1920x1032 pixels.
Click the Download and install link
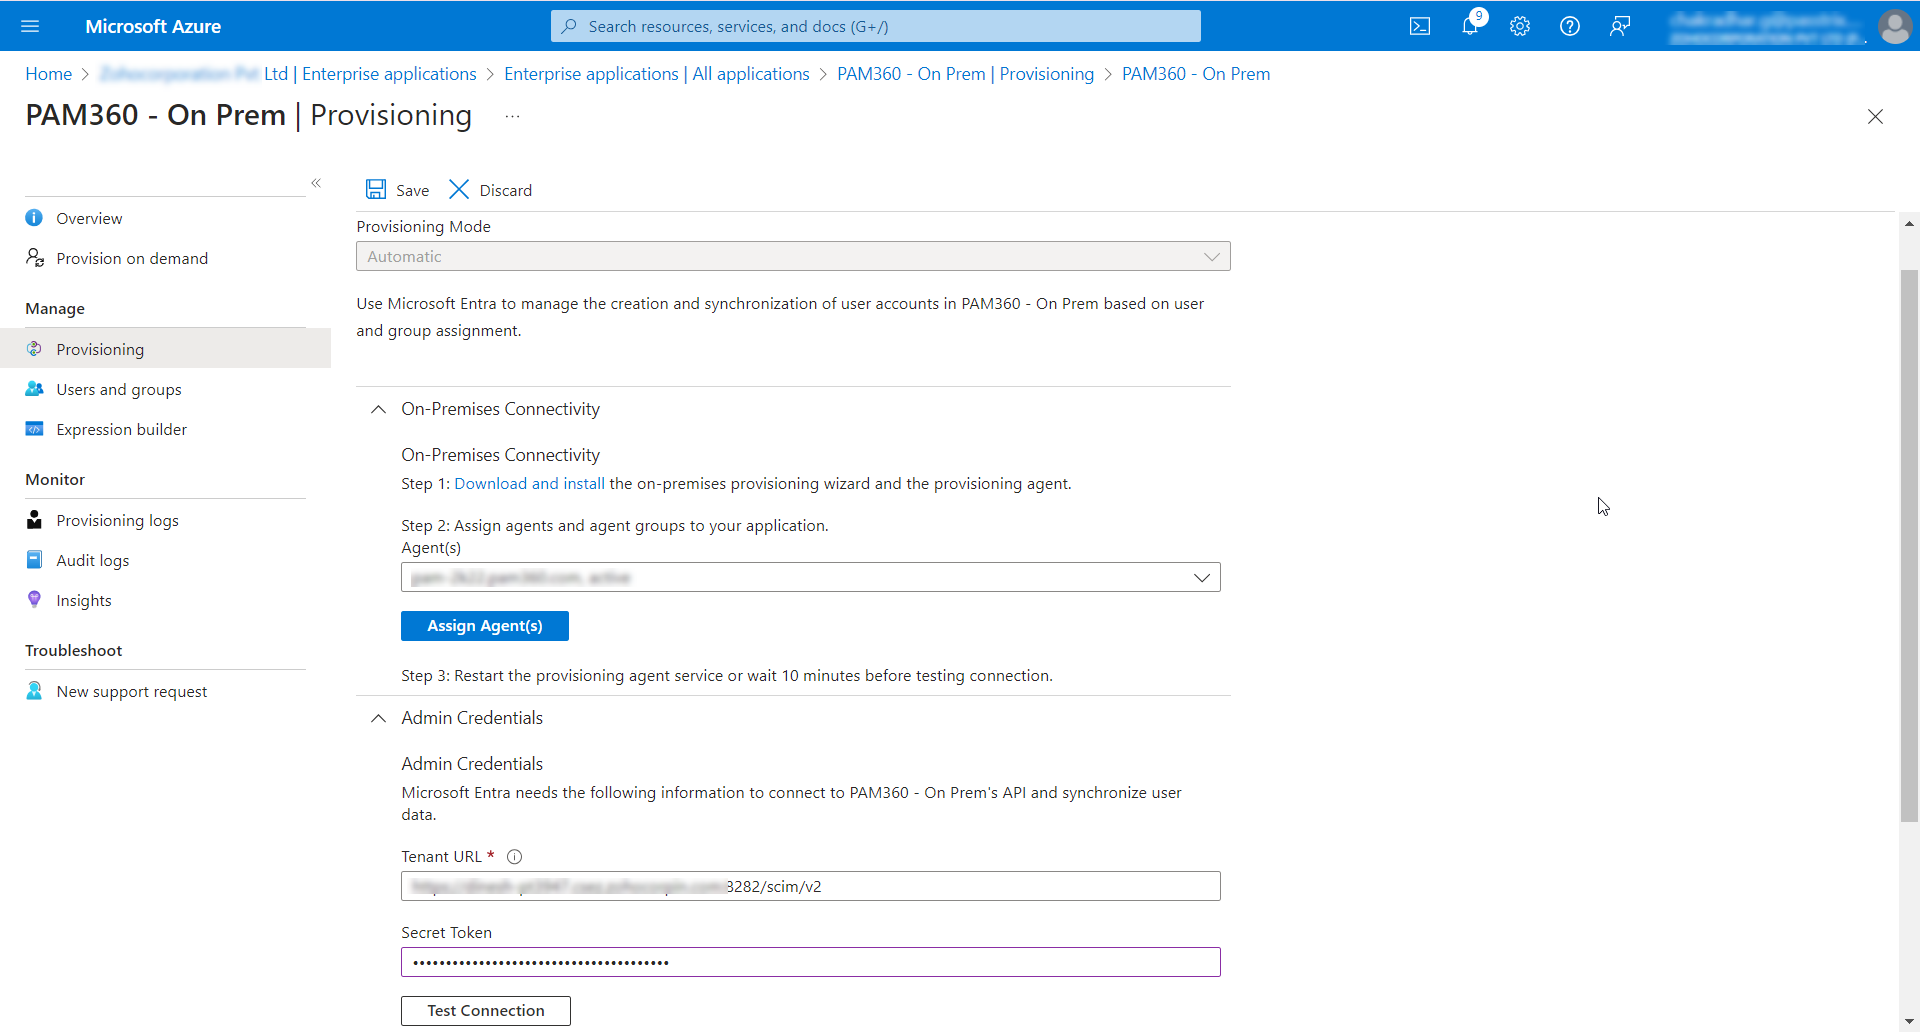[x=529, y=484]
